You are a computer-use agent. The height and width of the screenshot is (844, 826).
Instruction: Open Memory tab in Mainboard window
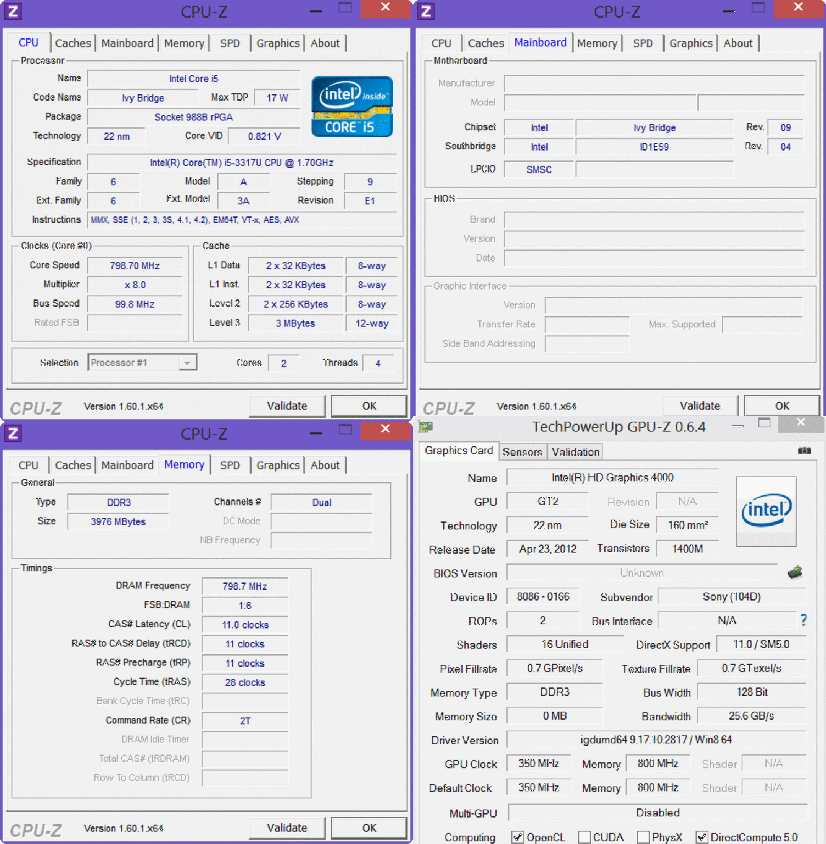[597, 43]
